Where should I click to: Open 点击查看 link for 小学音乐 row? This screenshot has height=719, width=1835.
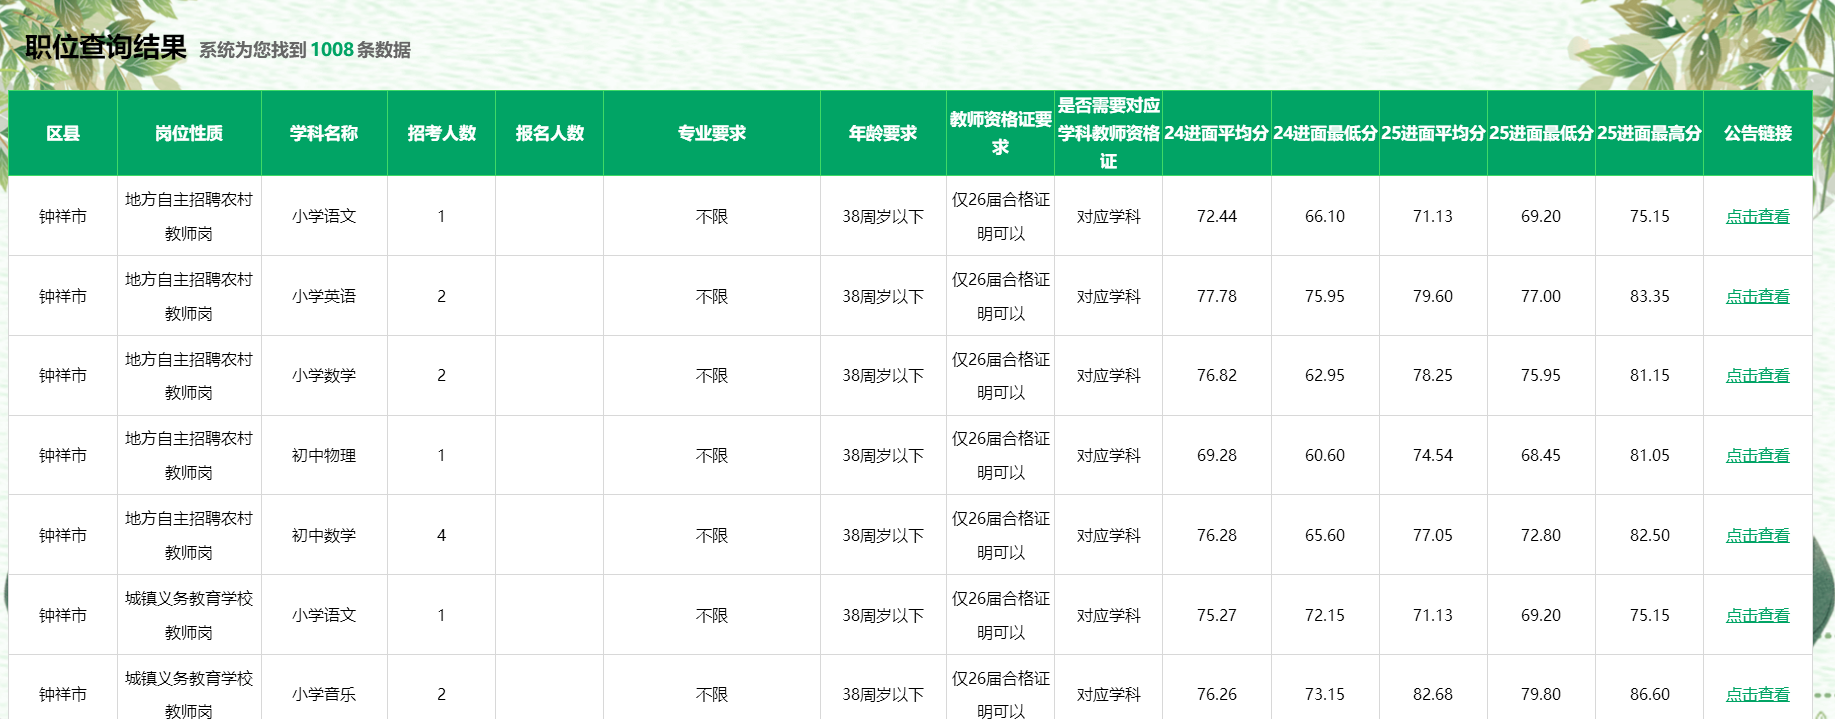point(1757,694)
